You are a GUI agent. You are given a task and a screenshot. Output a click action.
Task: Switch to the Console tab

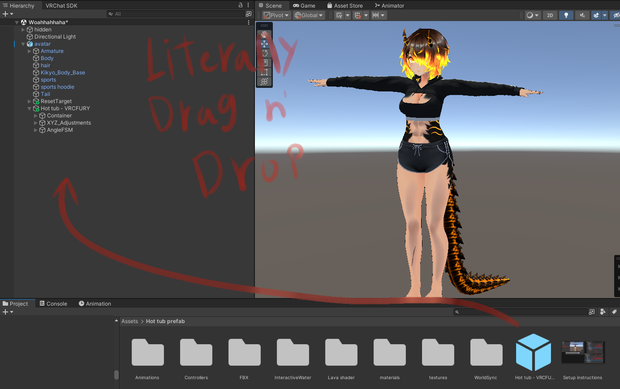coord(53,304)
